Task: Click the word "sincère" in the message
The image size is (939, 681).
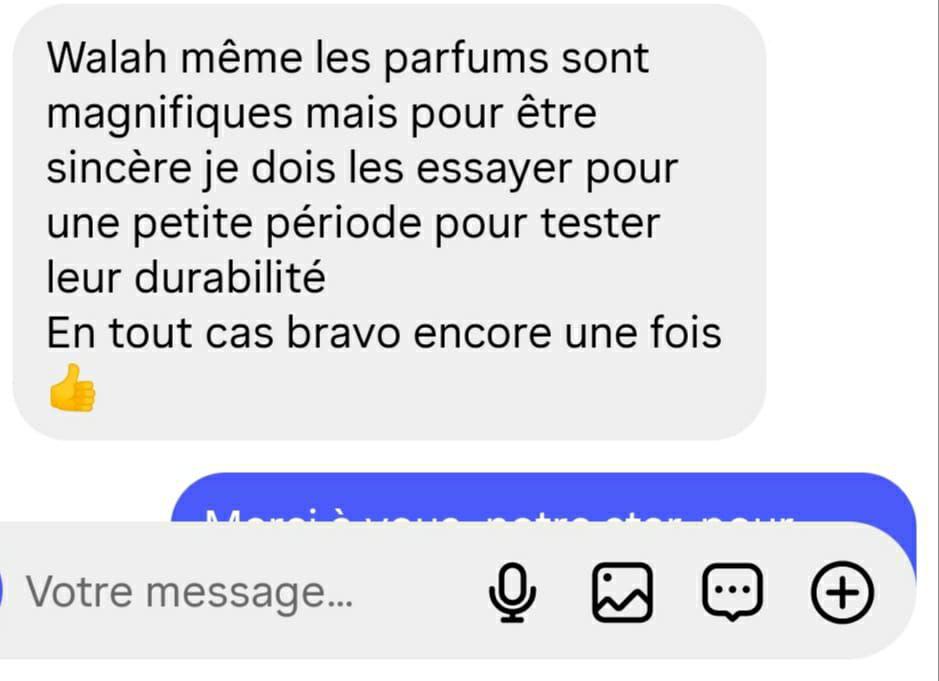Action: click(x=119, y=168)
